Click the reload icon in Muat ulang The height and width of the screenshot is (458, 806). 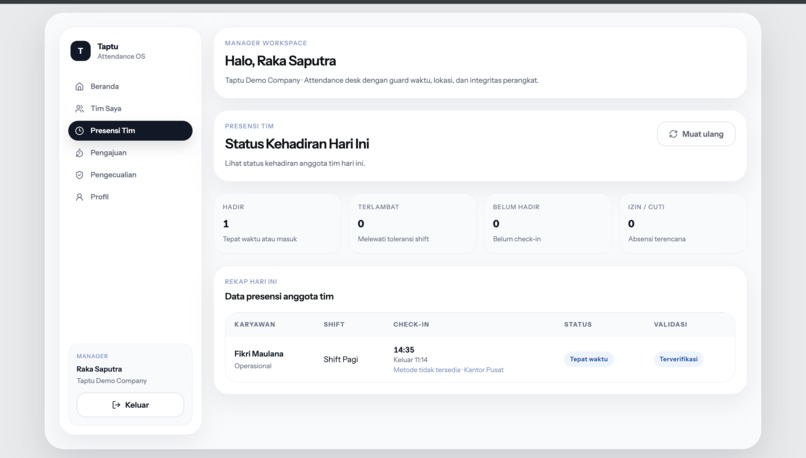[673, 134]
